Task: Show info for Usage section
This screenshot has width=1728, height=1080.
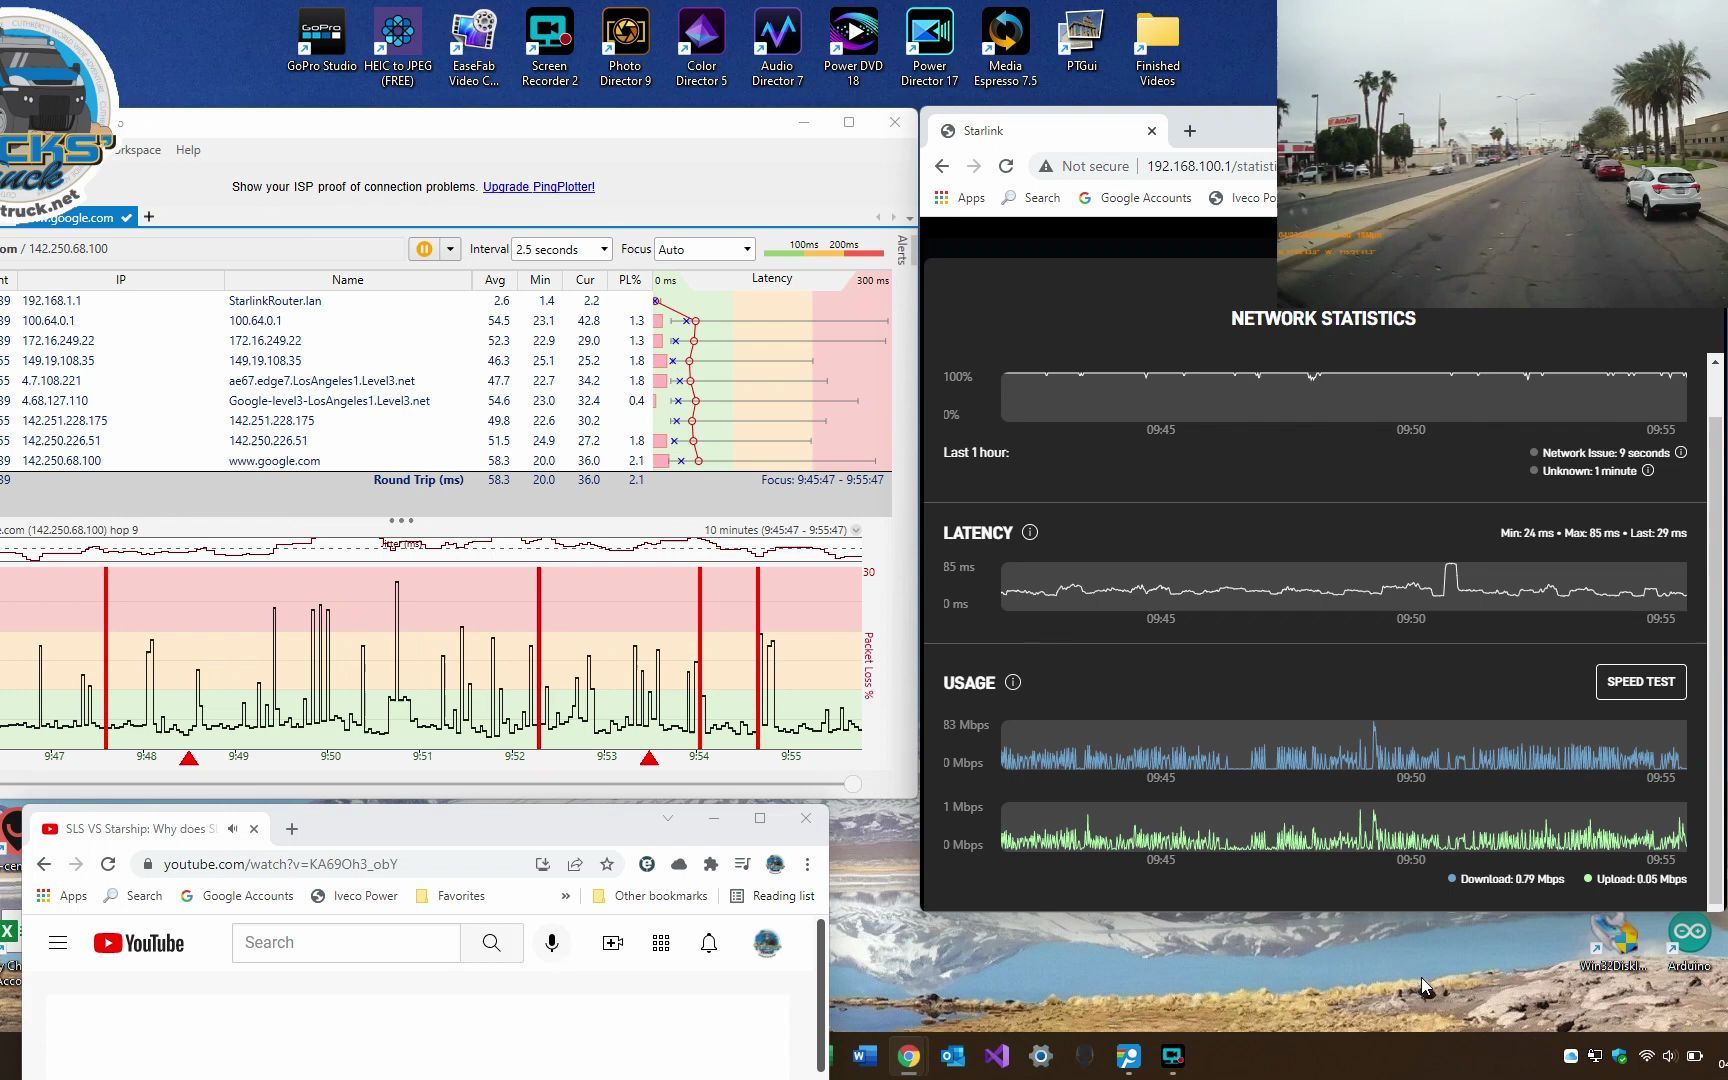Action: (1013, 683)
